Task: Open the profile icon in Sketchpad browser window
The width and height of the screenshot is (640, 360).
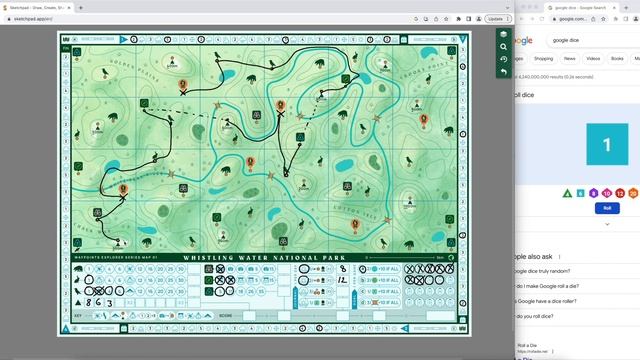Action: (479, 19)
